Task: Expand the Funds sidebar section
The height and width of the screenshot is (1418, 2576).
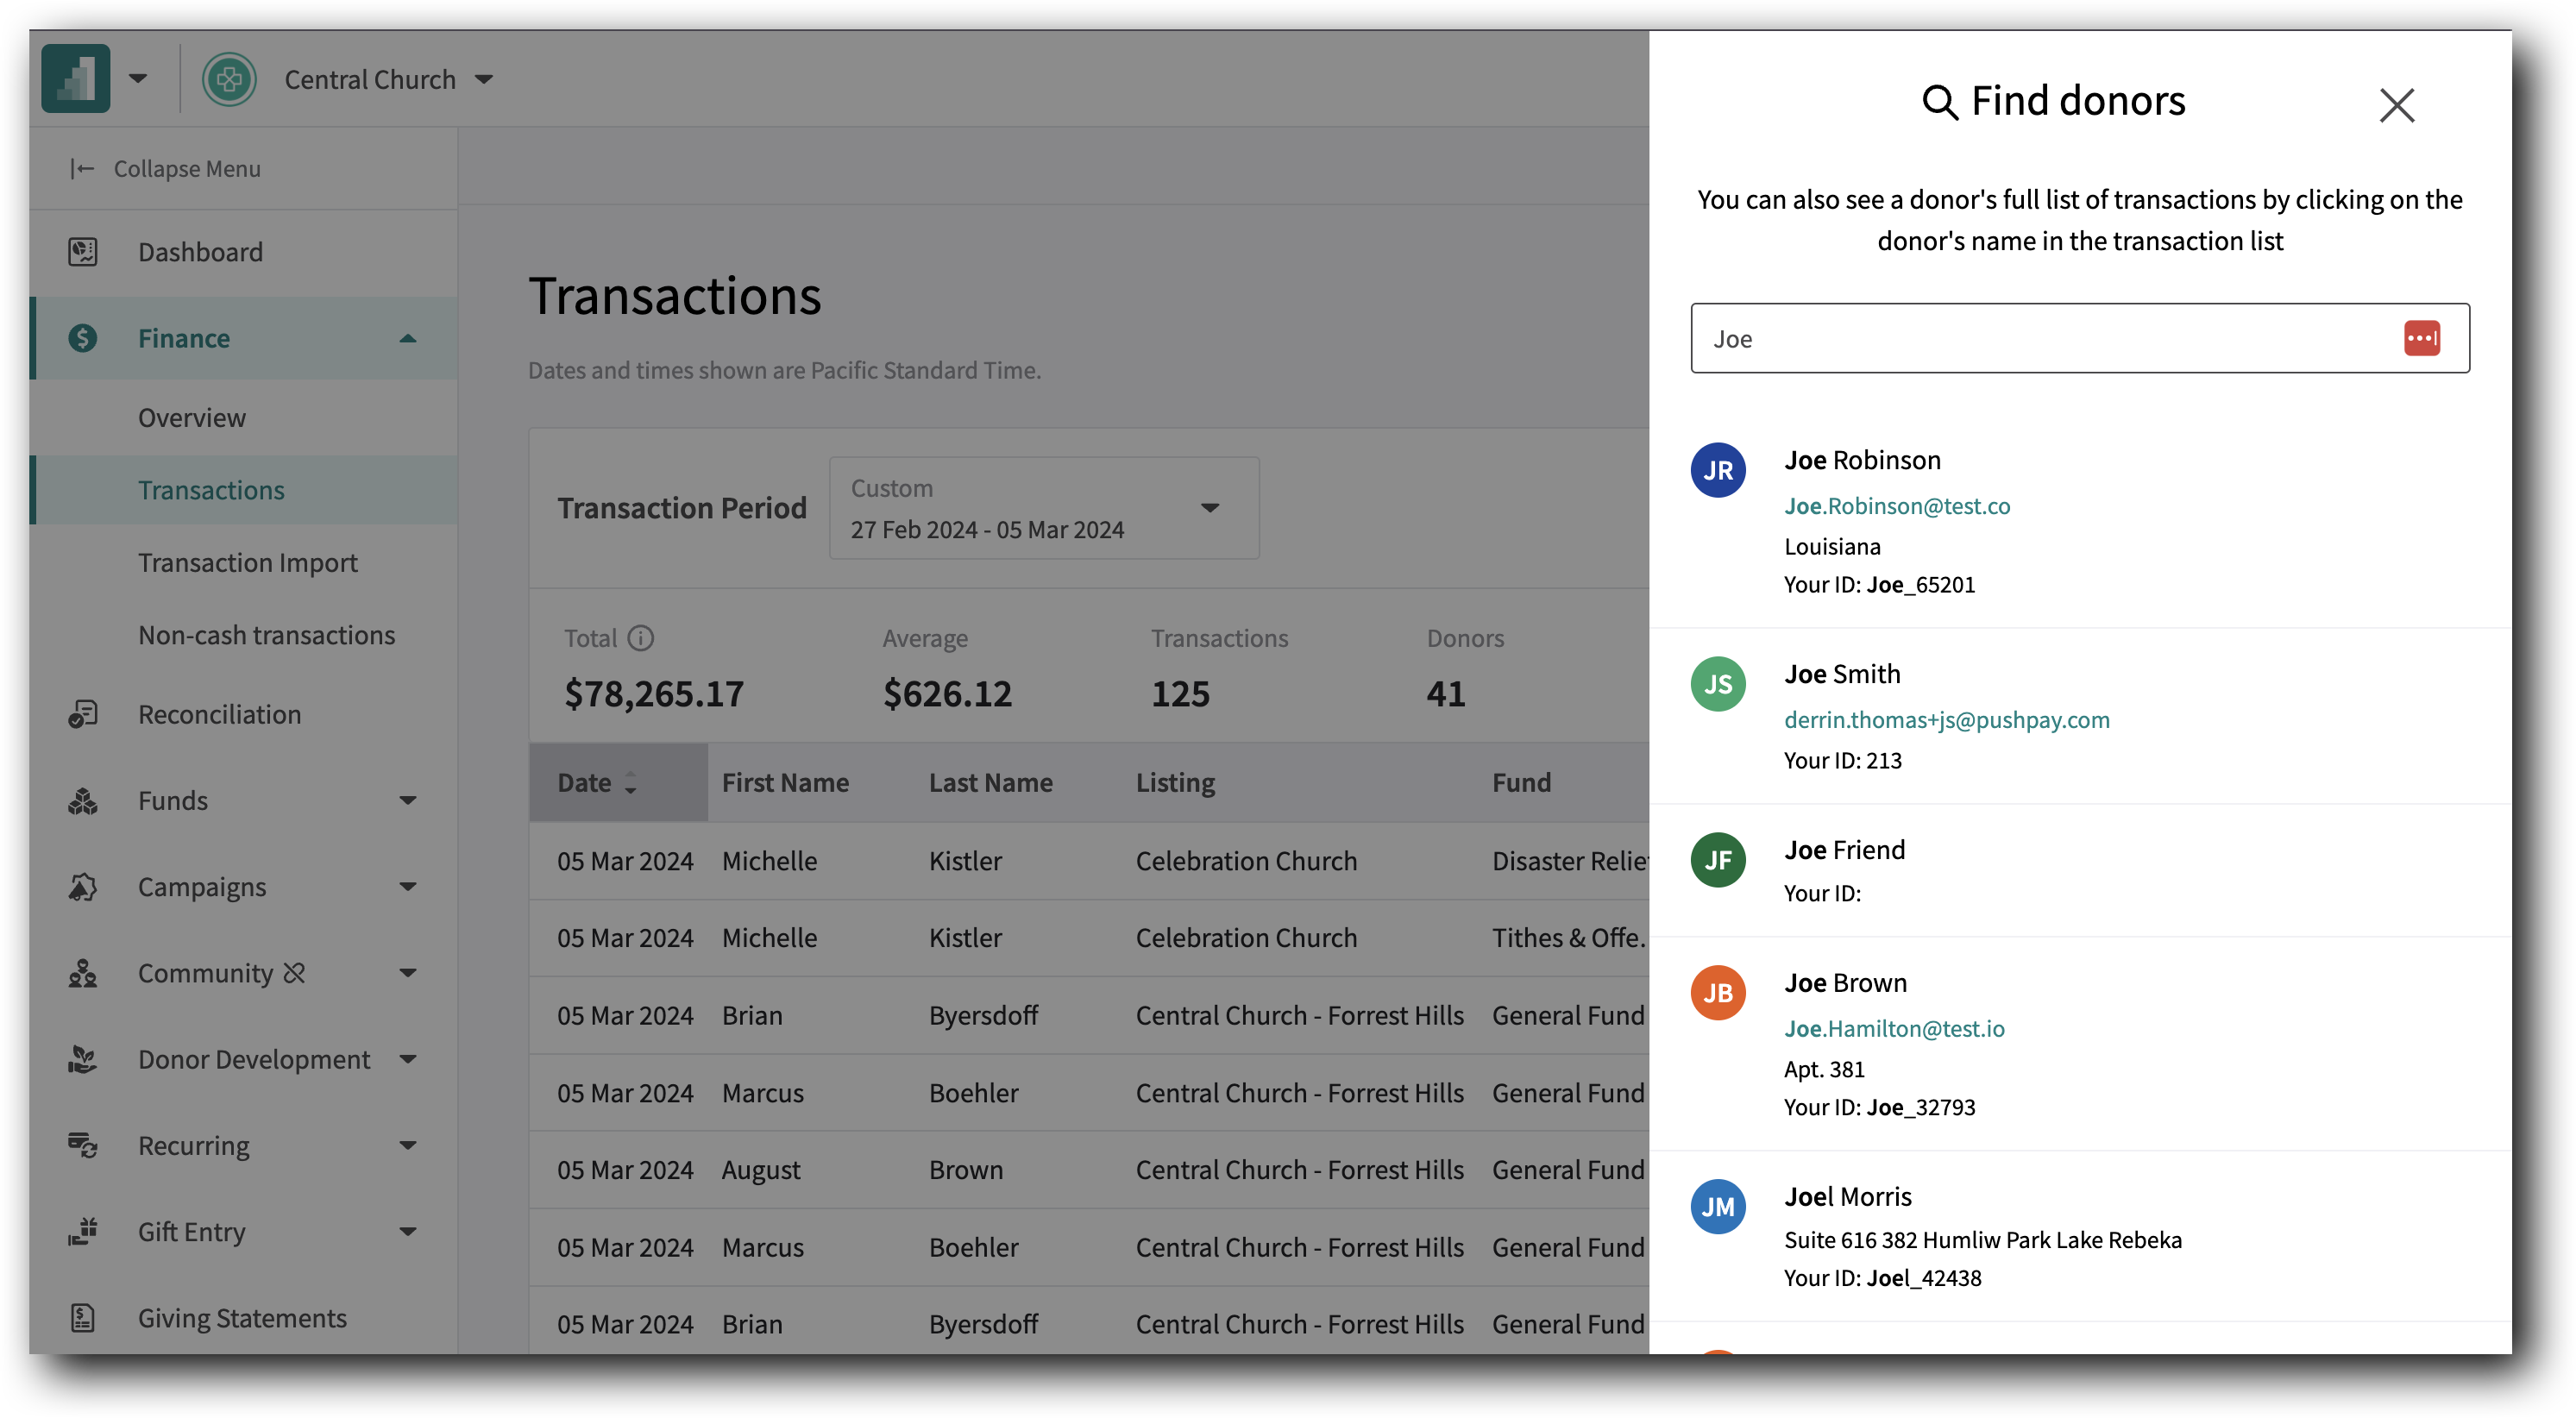Action: coord(407,800)
